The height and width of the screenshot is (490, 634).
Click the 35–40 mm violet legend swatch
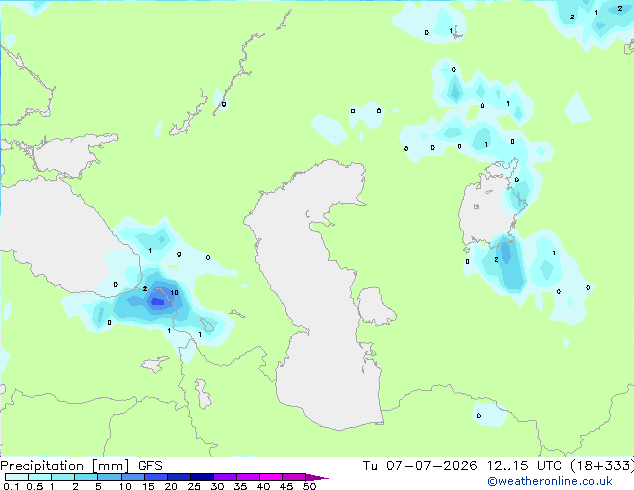tap(248, 477)
